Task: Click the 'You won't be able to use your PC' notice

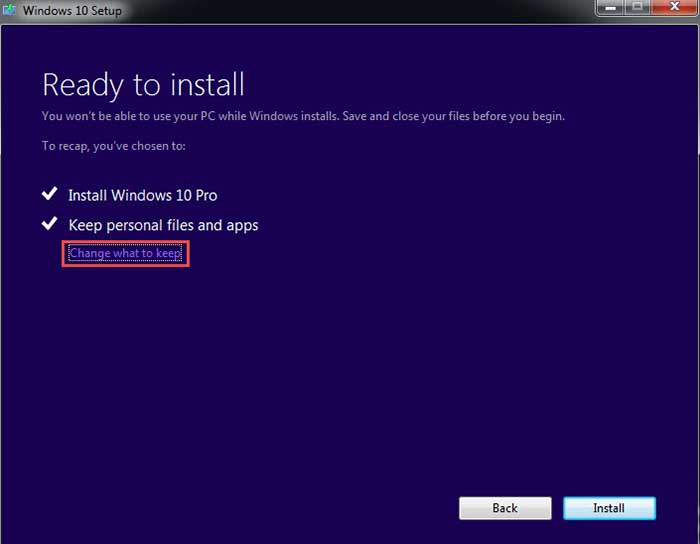Action: click(x=303, y=116)
